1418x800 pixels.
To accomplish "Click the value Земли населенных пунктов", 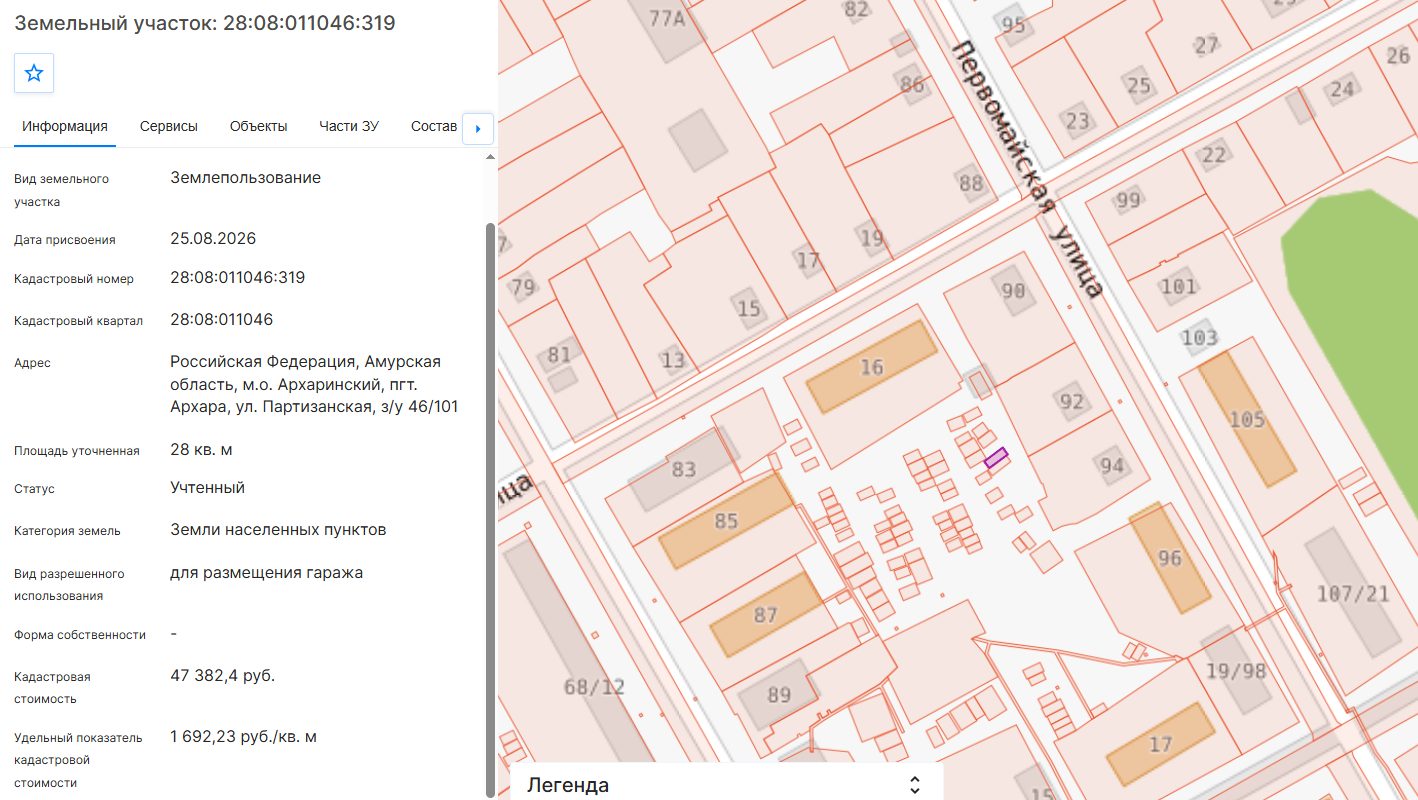I will tap(278, 530).
